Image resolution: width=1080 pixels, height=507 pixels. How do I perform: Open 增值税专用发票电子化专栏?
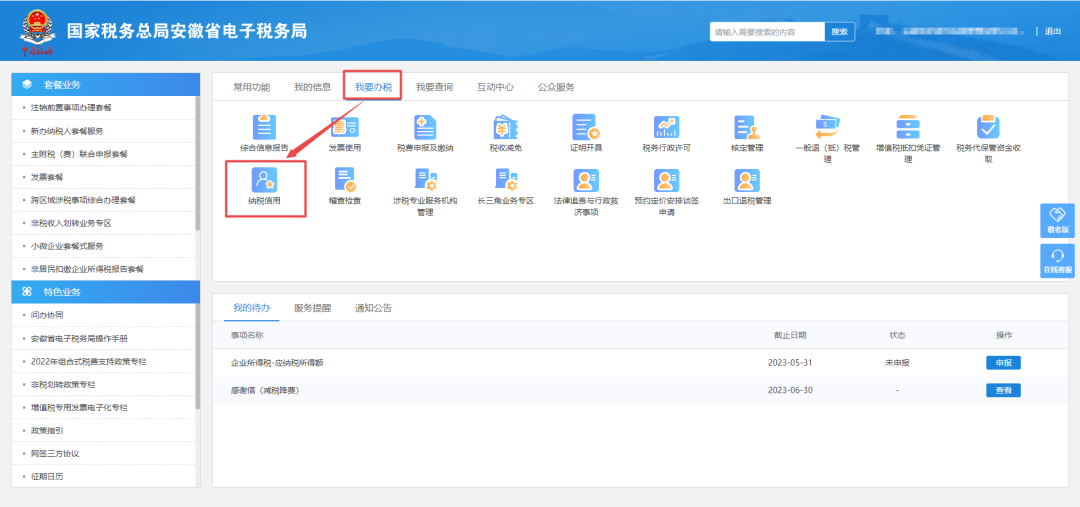pyautogui.click(x=79, y=408)
